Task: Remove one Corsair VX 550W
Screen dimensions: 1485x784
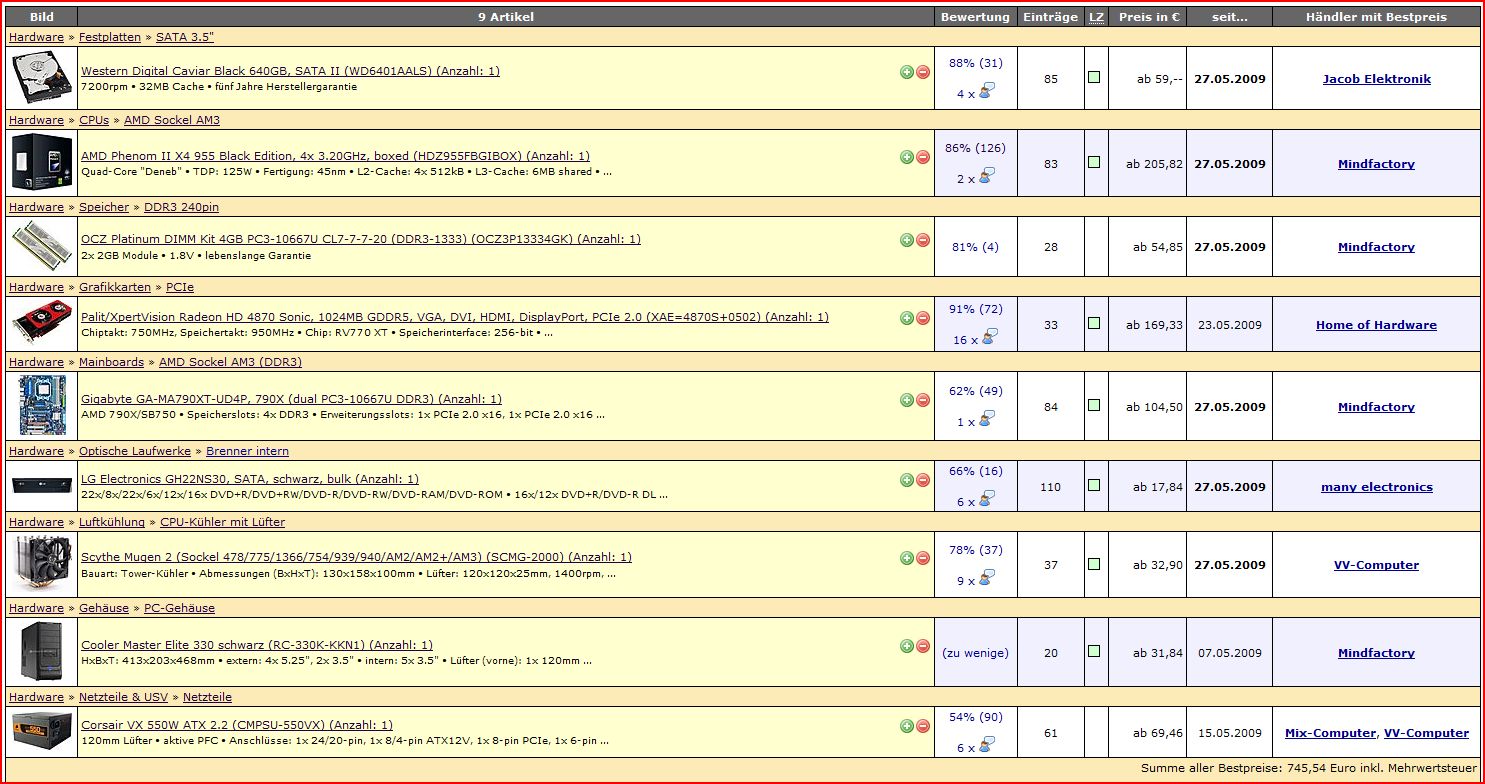Action: point(922,726)
